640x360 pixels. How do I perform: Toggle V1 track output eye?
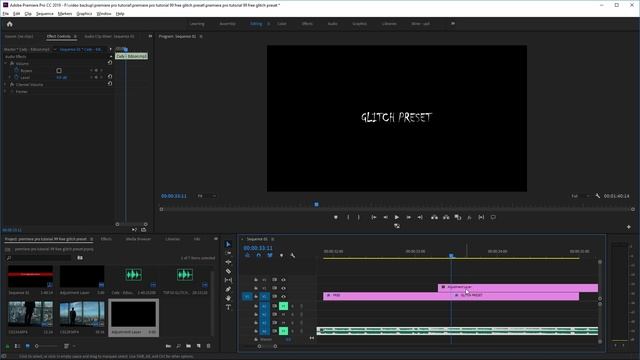pyautogui.click(x=283, y=296)
